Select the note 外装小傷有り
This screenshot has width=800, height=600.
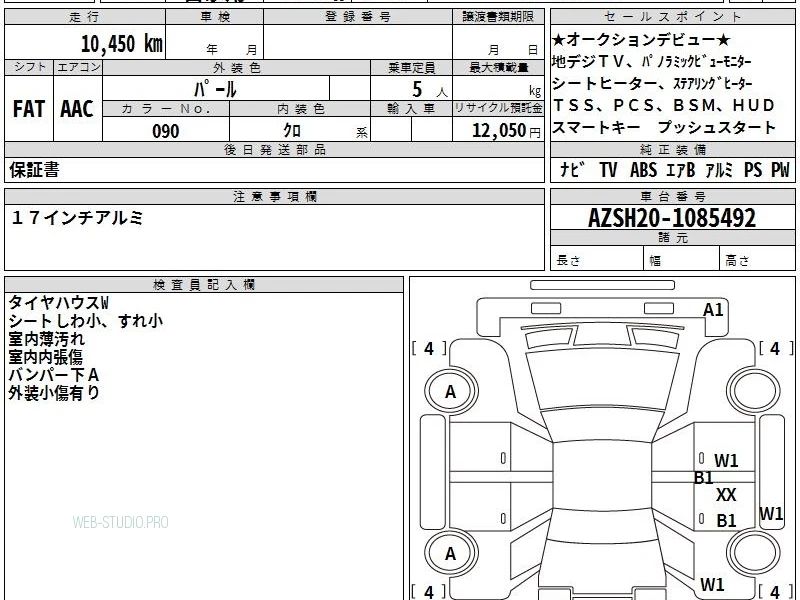pyautogui.click(x=54, y=393)
